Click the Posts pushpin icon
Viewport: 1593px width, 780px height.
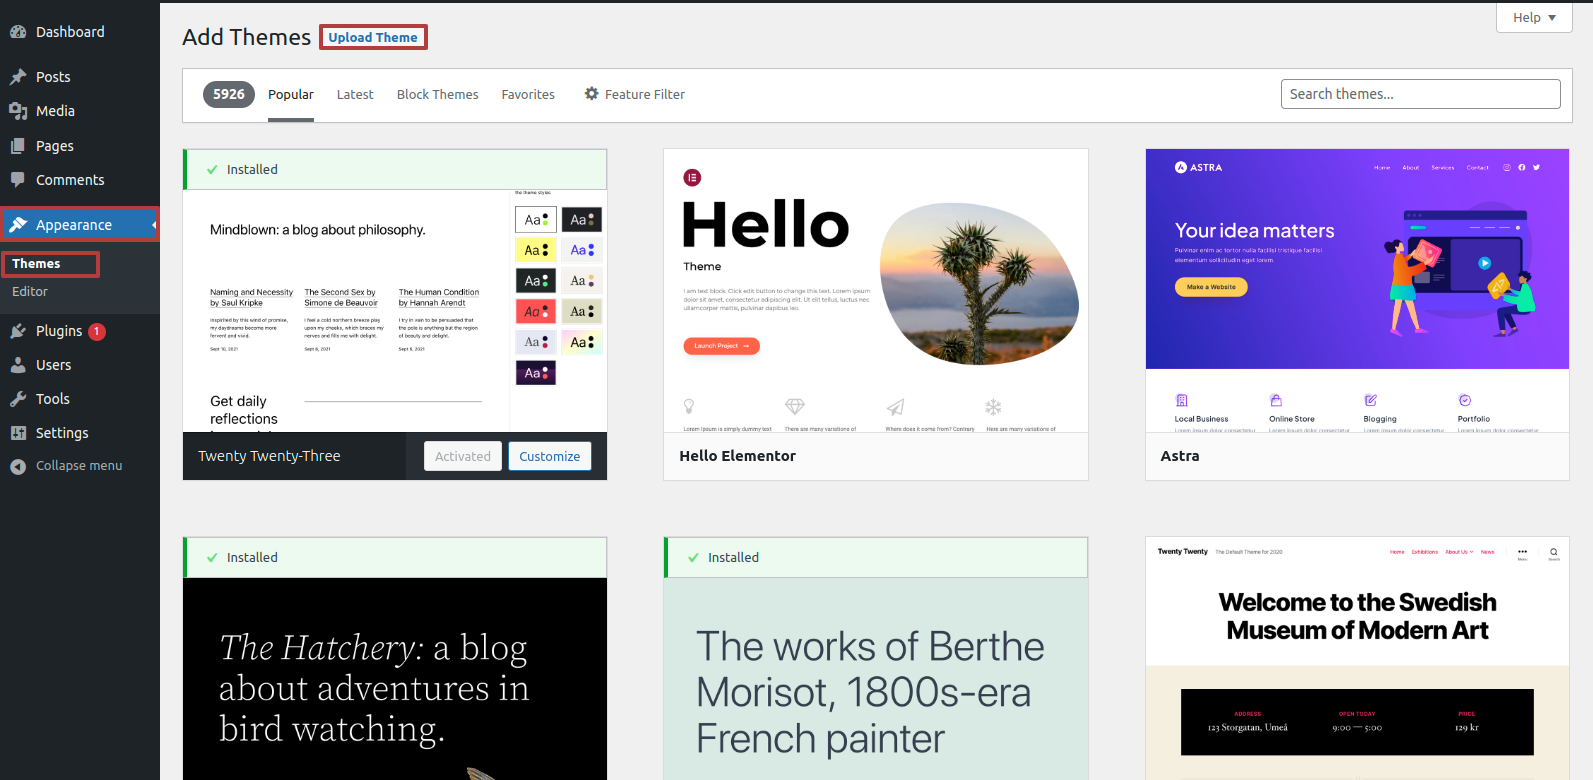click(18, 77)
